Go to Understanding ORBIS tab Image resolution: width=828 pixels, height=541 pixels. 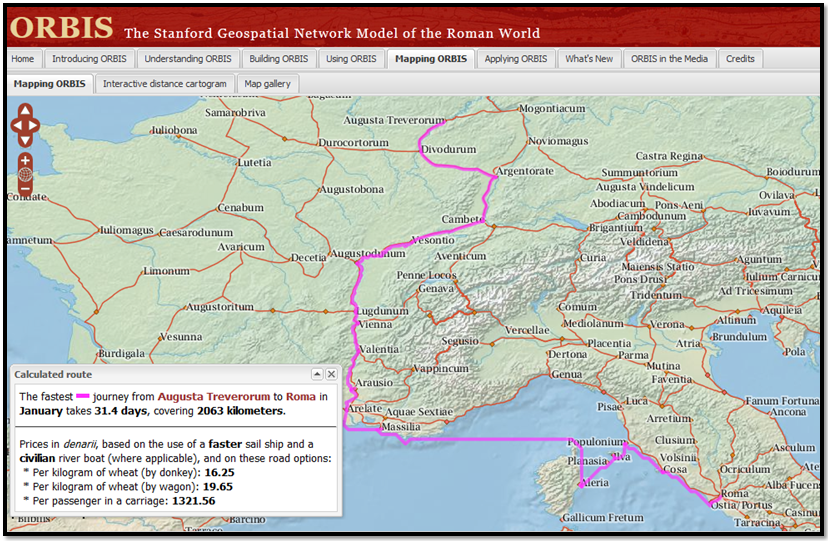(188, 59)
